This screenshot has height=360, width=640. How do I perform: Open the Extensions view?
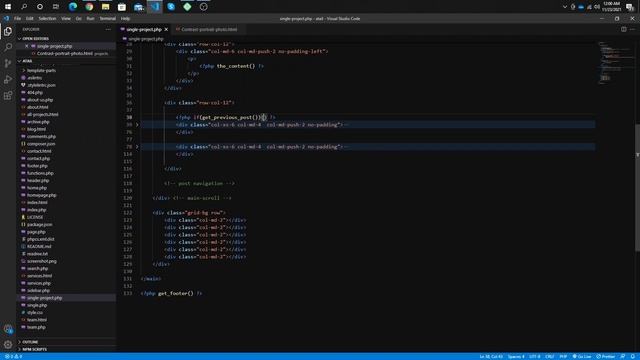[x=8, y=96]
